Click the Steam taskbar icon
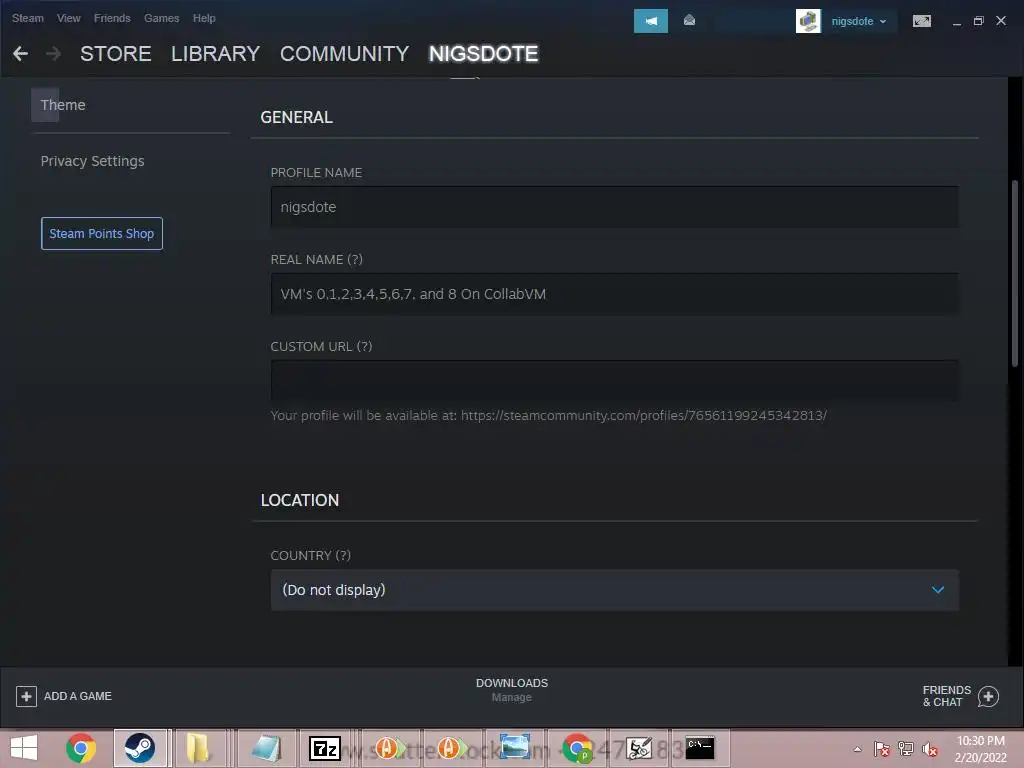 [140, 748]
